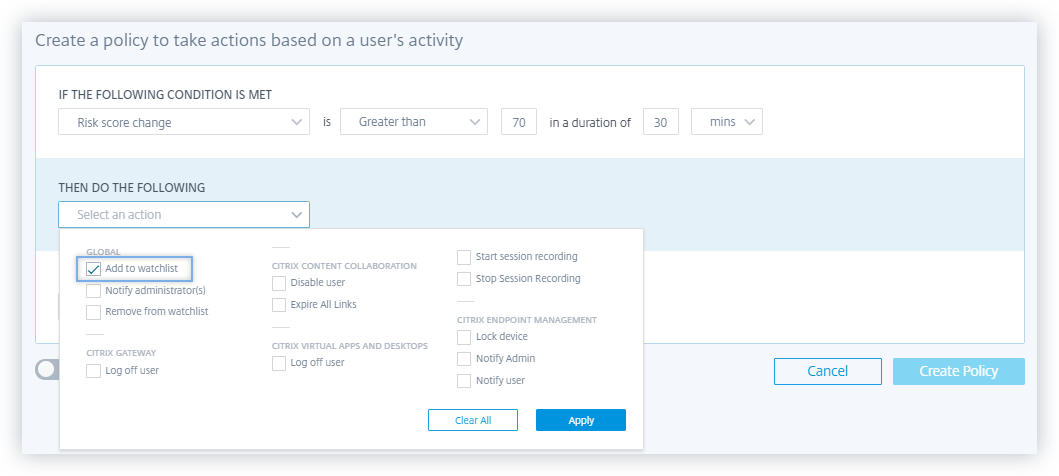Click the Apply button
1059x476 pixels.
pyautogui.click(x=581, y=420)
